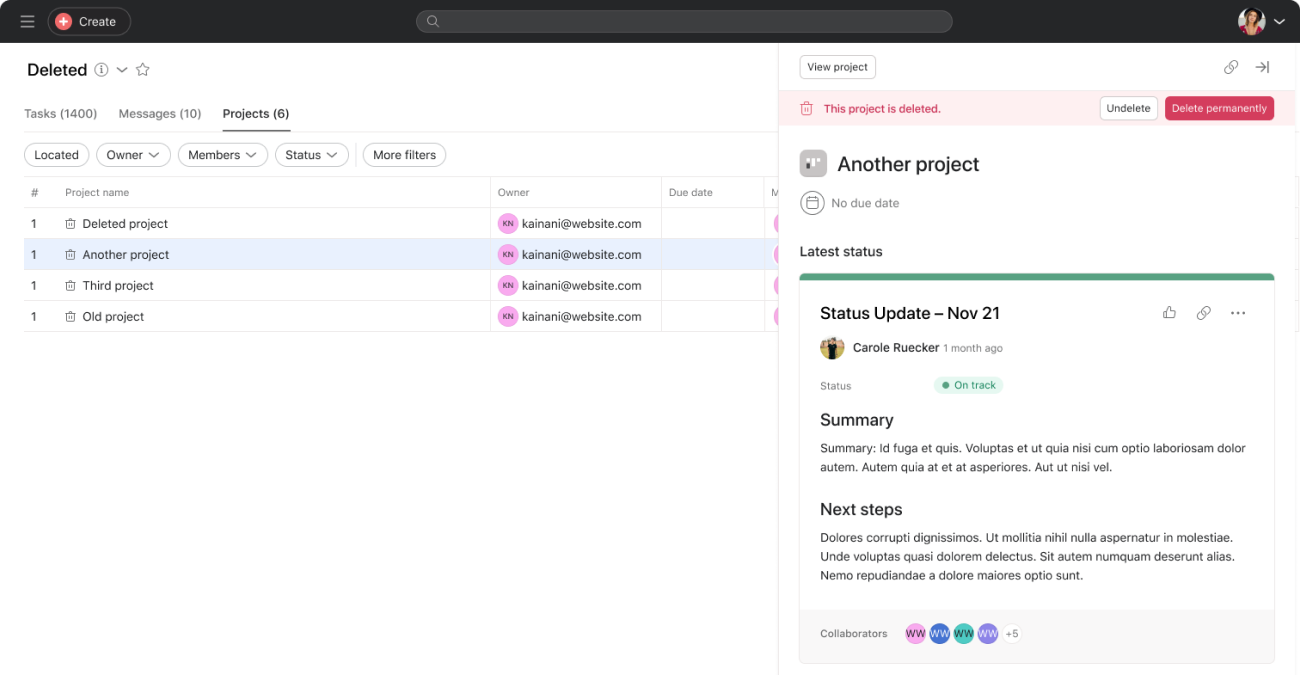This screenshot has width=1300, height=675.
Task: Open the Members filter dropdown
Action: 223,155
